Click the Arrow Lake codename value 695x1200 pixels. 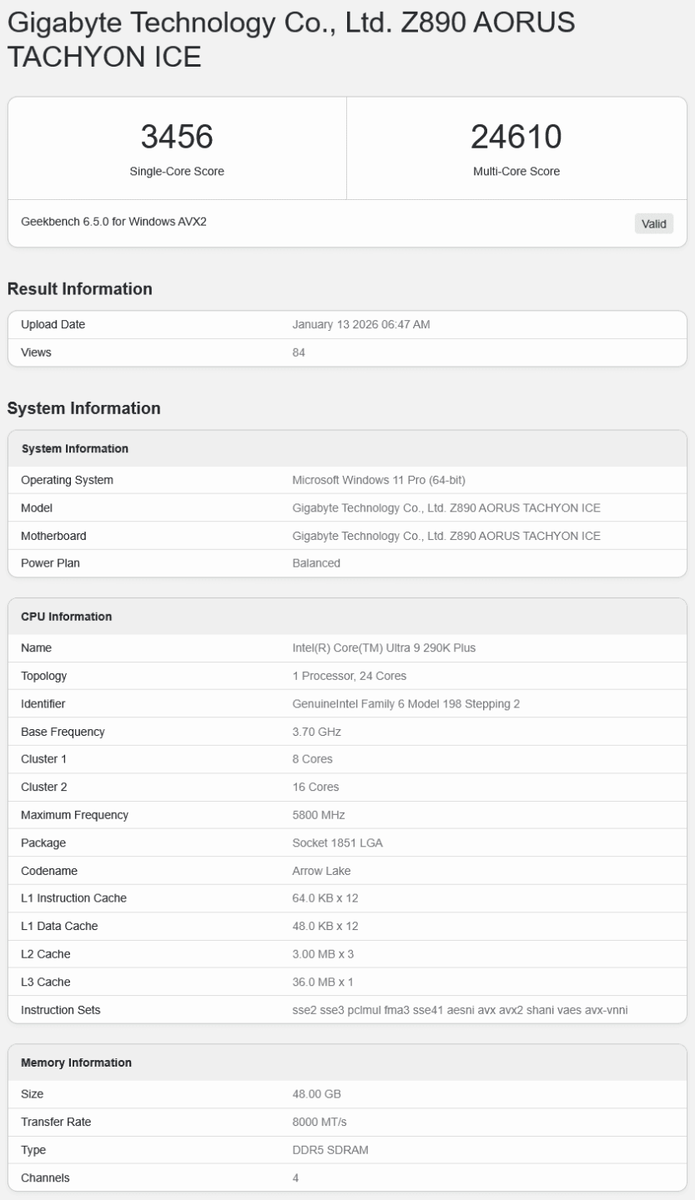pyautogui.click(x=321, y=871)
